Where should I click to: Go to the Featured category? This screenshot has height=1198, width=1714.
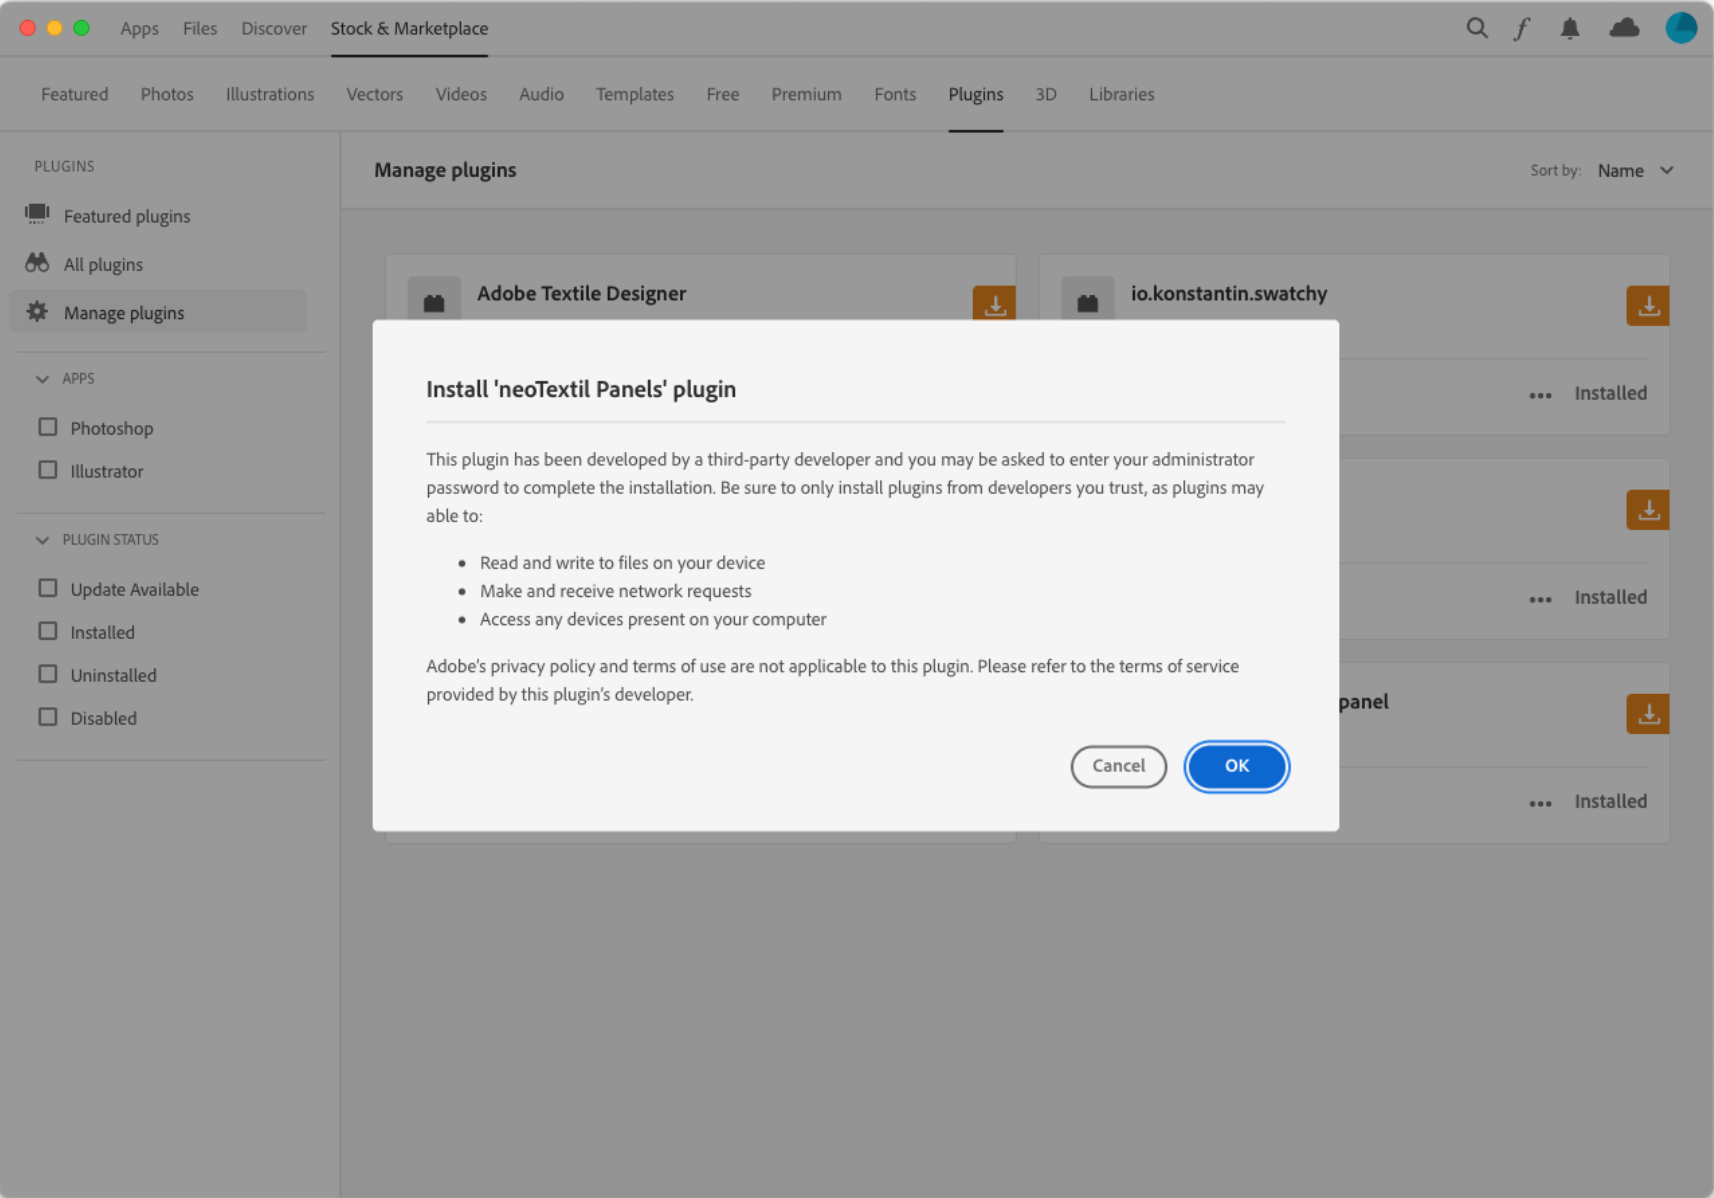click(75, 94)
